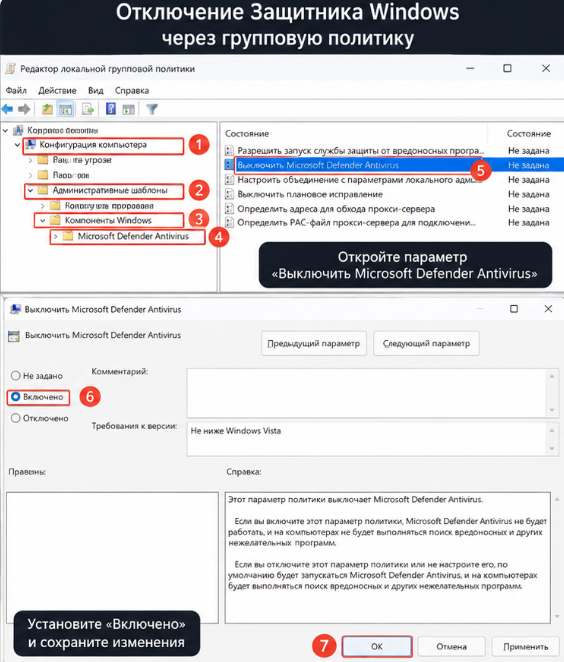Screen dimensions: 564x662
Task: Click the 'Следующий параметр' button
Action: pyautogui.click(x=426, y=343)
